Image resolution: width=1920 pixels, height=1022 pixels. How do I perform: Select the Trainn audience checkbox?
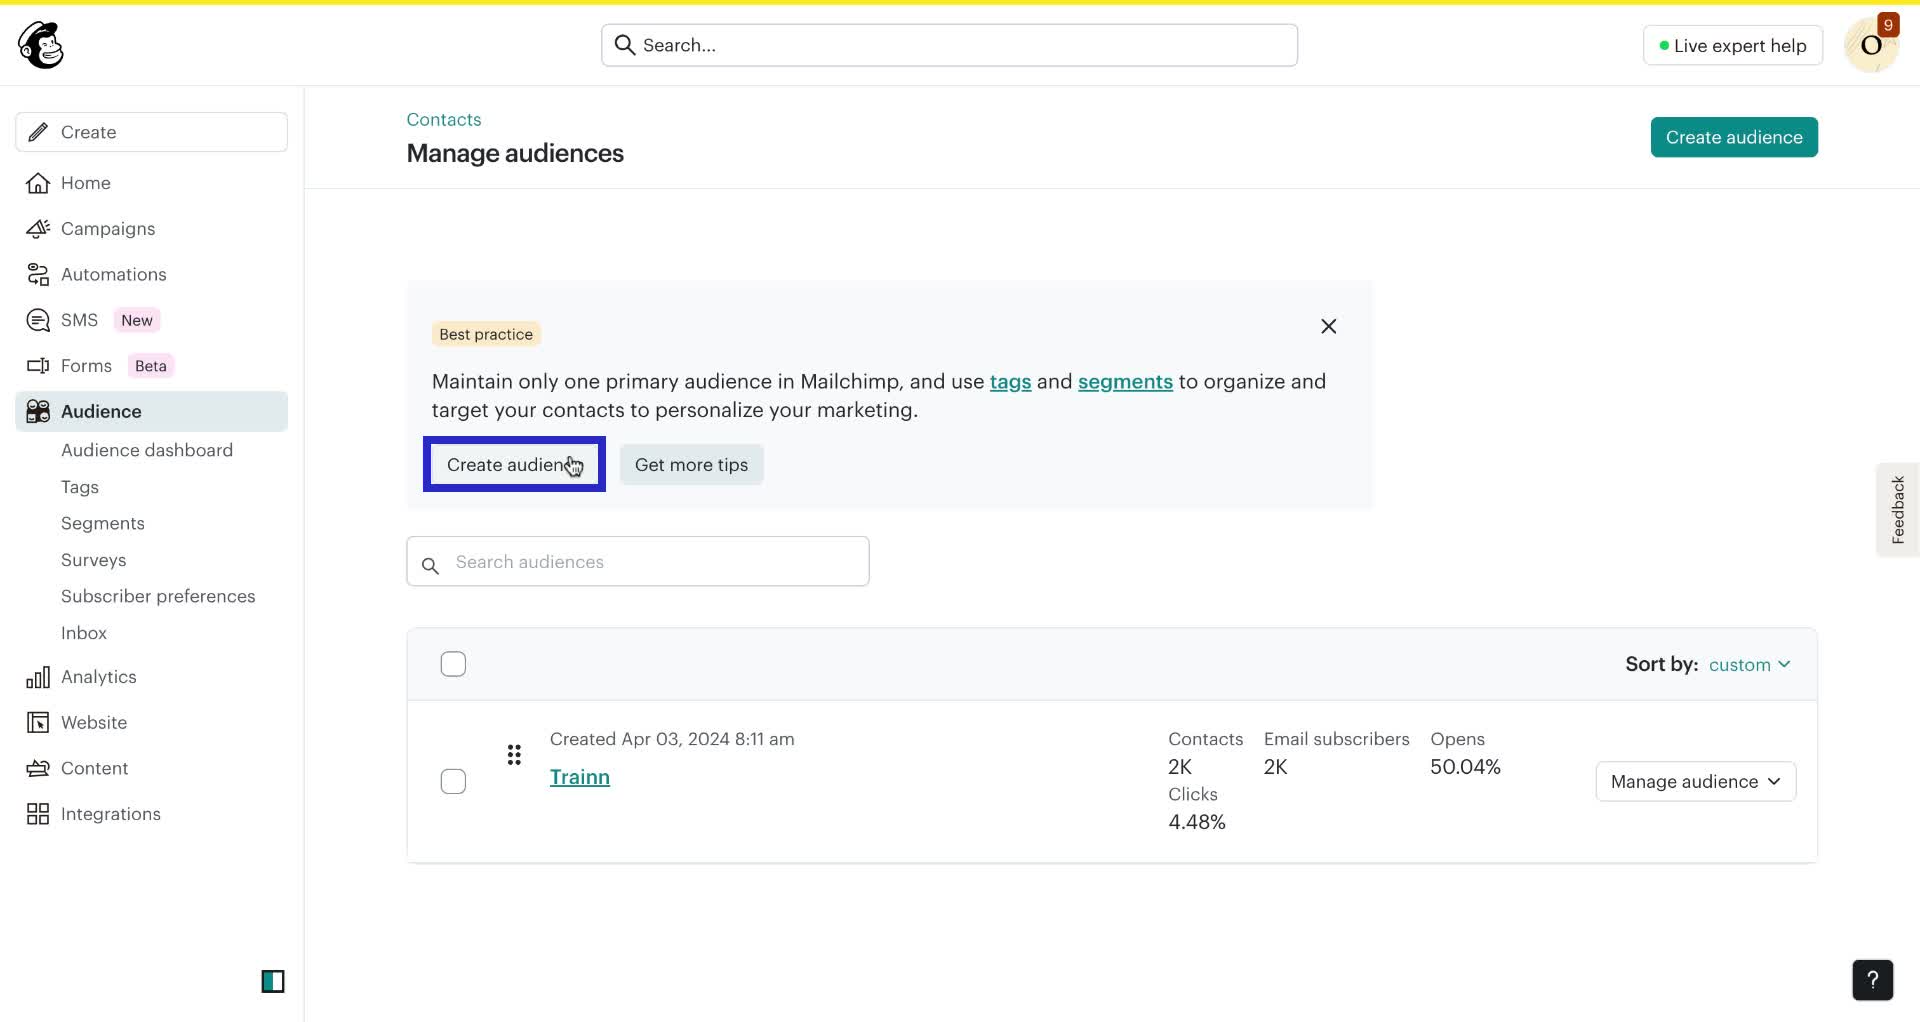(x=453, y=781)
